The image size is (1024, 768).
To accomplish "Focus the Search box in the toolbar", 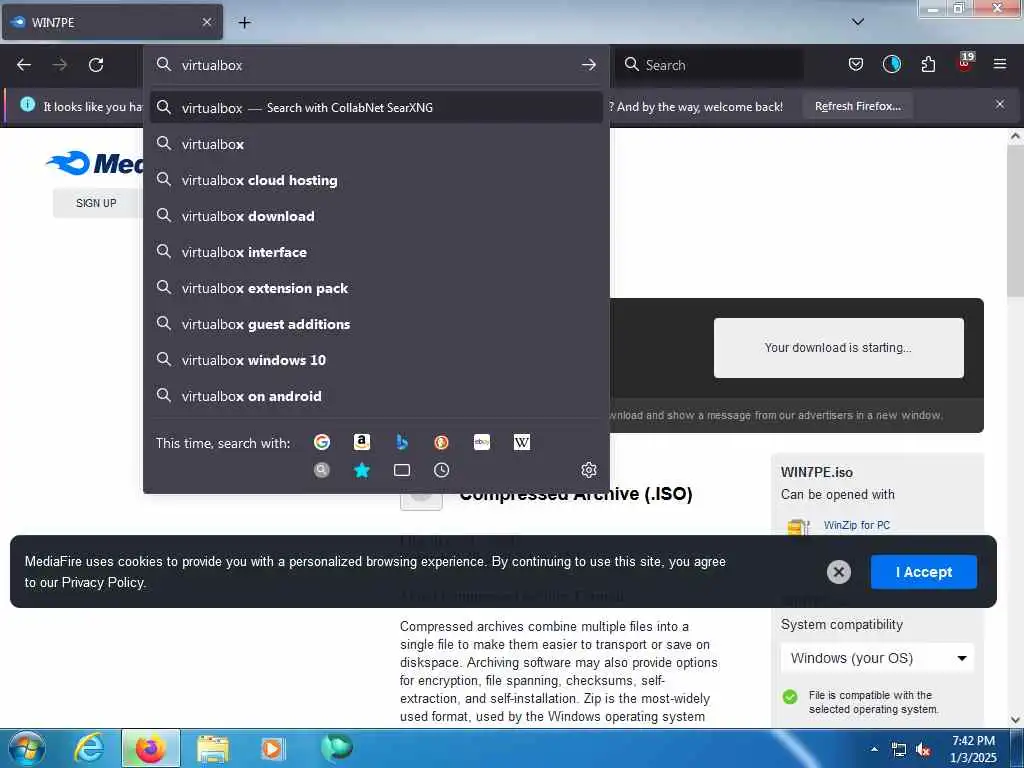I will pyautogui.click(x=709, y=65).
